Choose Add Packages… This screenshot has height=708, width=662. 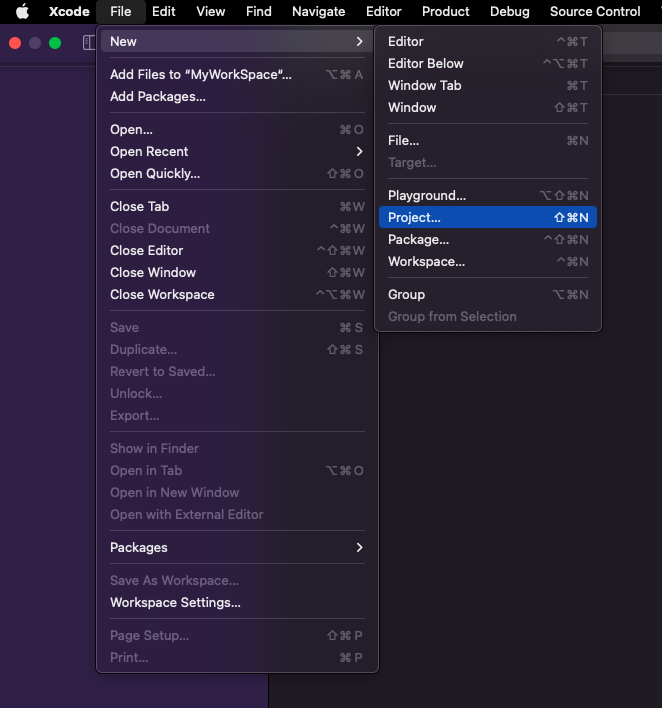tap(237, 97)
